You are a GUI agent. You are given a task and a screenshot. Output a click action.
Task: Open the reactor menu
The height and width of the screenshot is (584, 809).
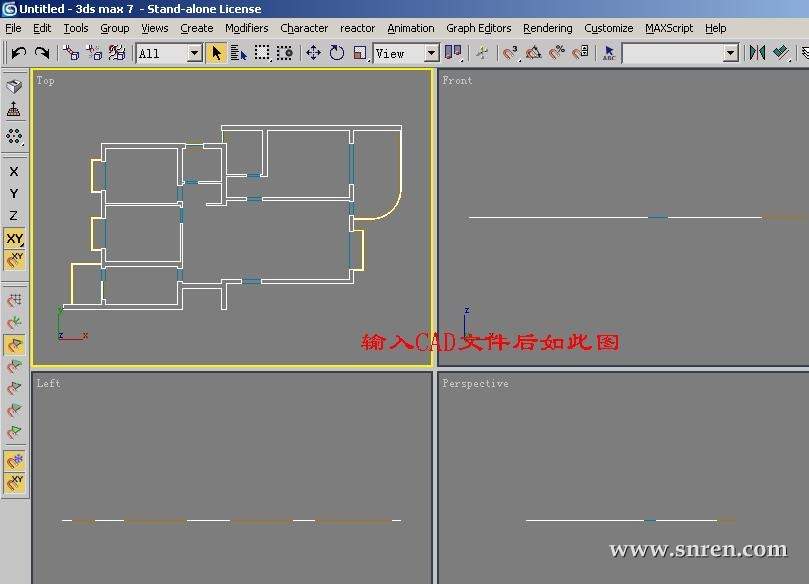coord(358,28)
